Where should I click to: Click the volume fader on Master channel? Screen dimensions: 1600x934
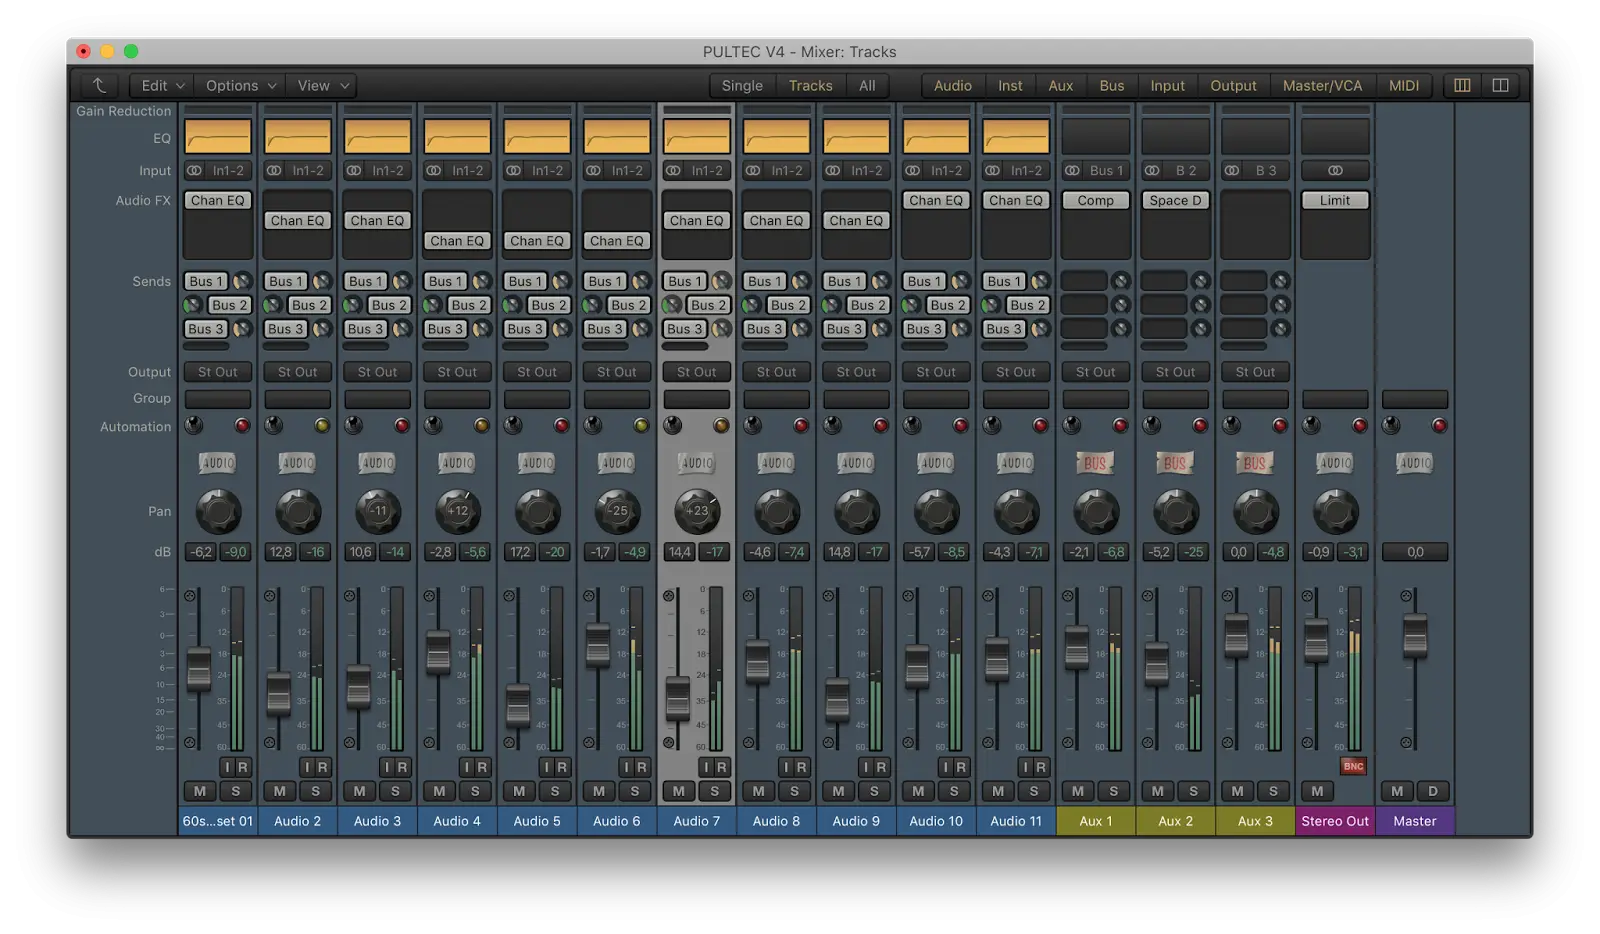tap(1415, 636)
